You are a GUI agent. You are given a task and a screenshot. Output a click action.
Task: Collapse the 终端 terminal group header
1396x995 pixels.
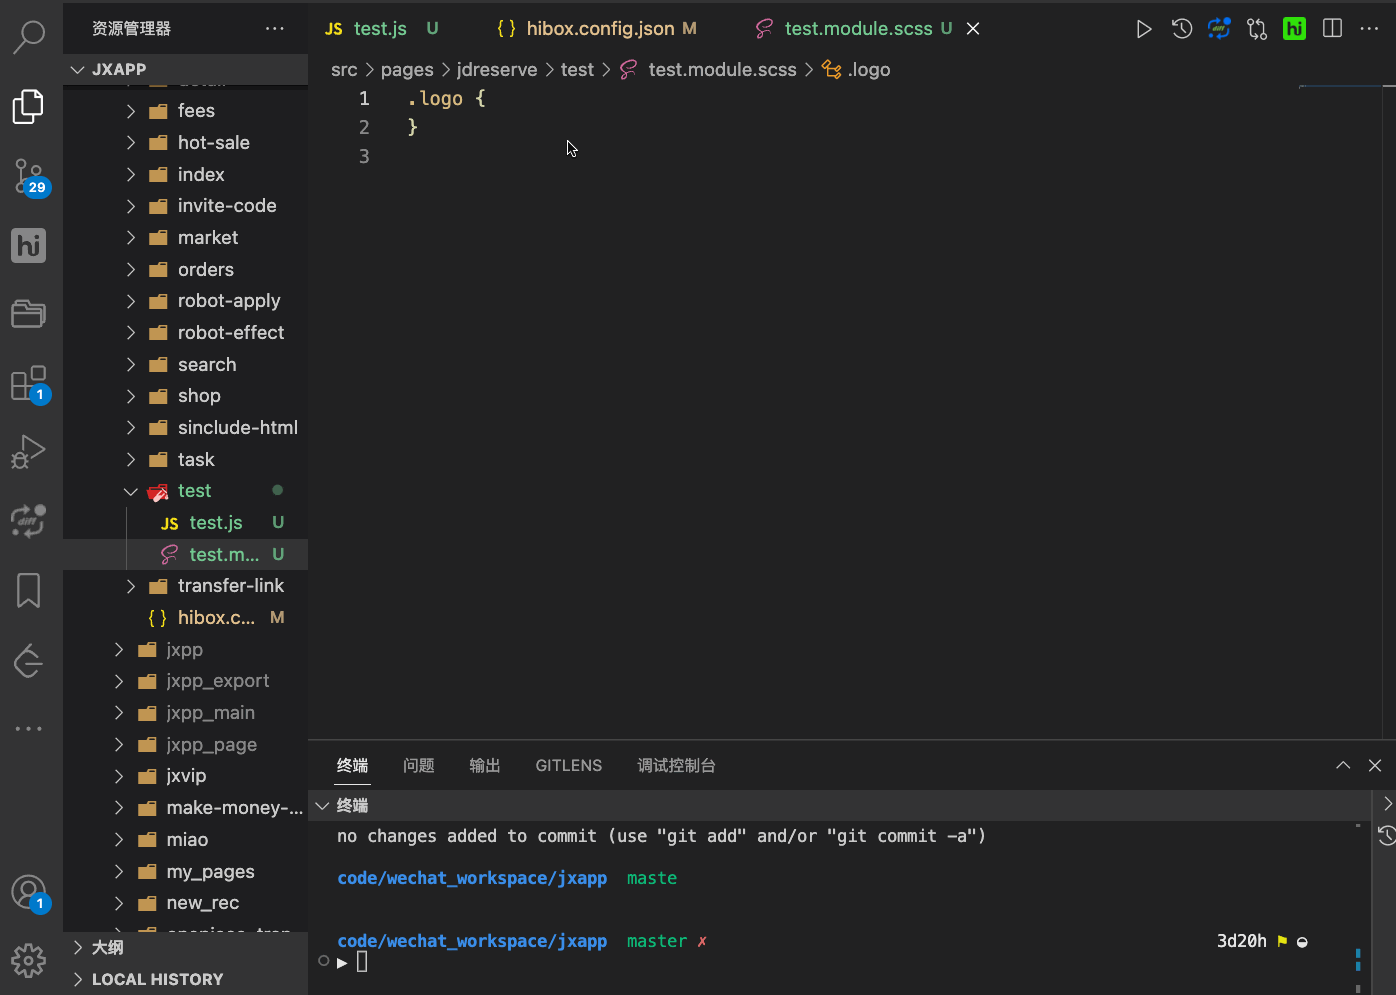click(840, 805)
